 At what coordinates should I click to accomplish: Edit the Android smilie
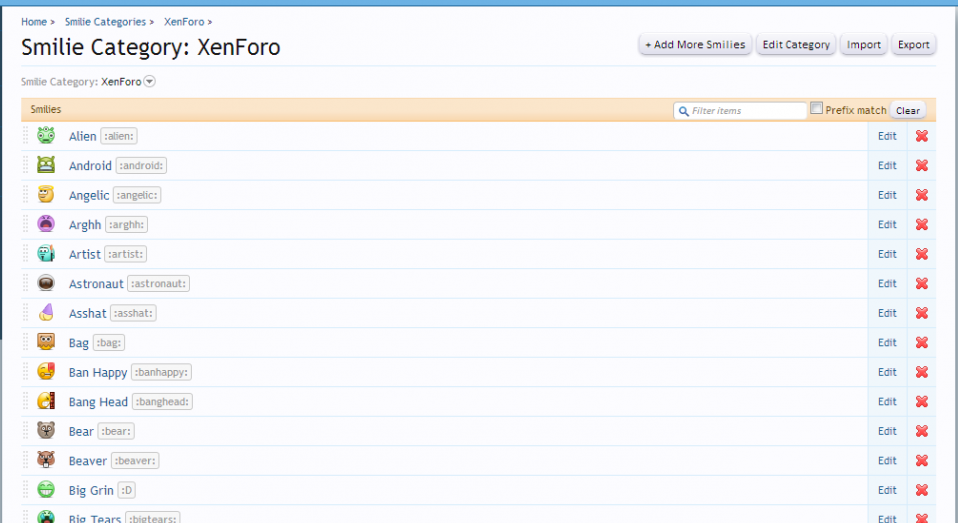[887, 165]
